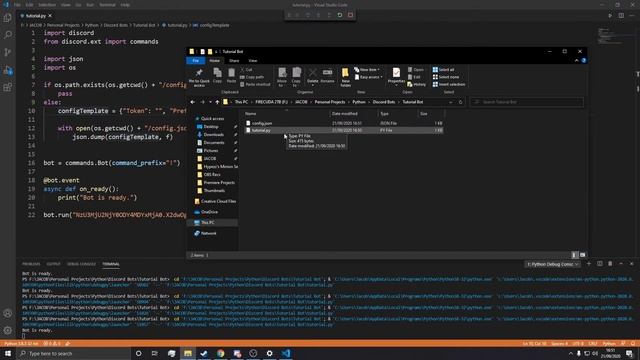Collapse the File Explorer ribbon with the chevron
Image resolution: width=640 pixels, height=360 pixels.
576,60
